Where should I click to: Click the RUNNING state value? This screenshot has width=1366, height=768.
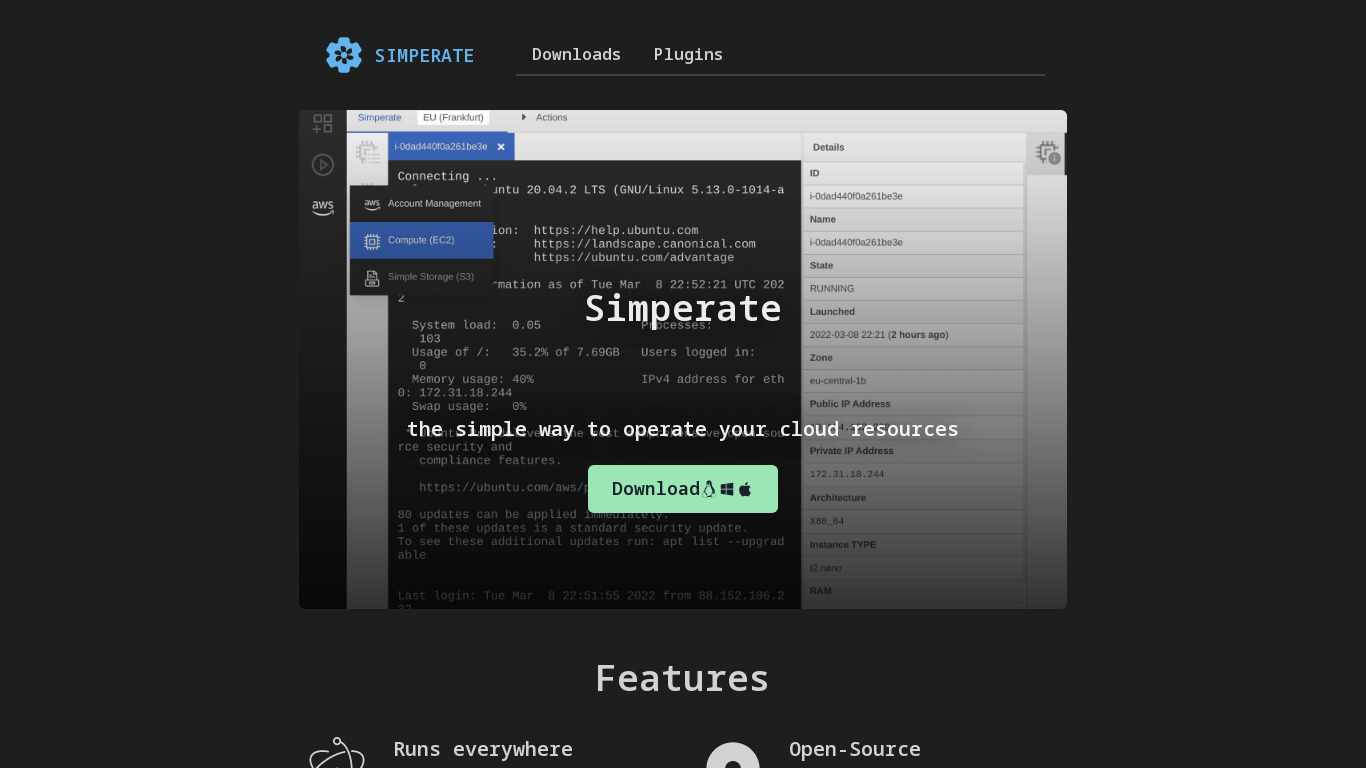[x=832, y=289]
